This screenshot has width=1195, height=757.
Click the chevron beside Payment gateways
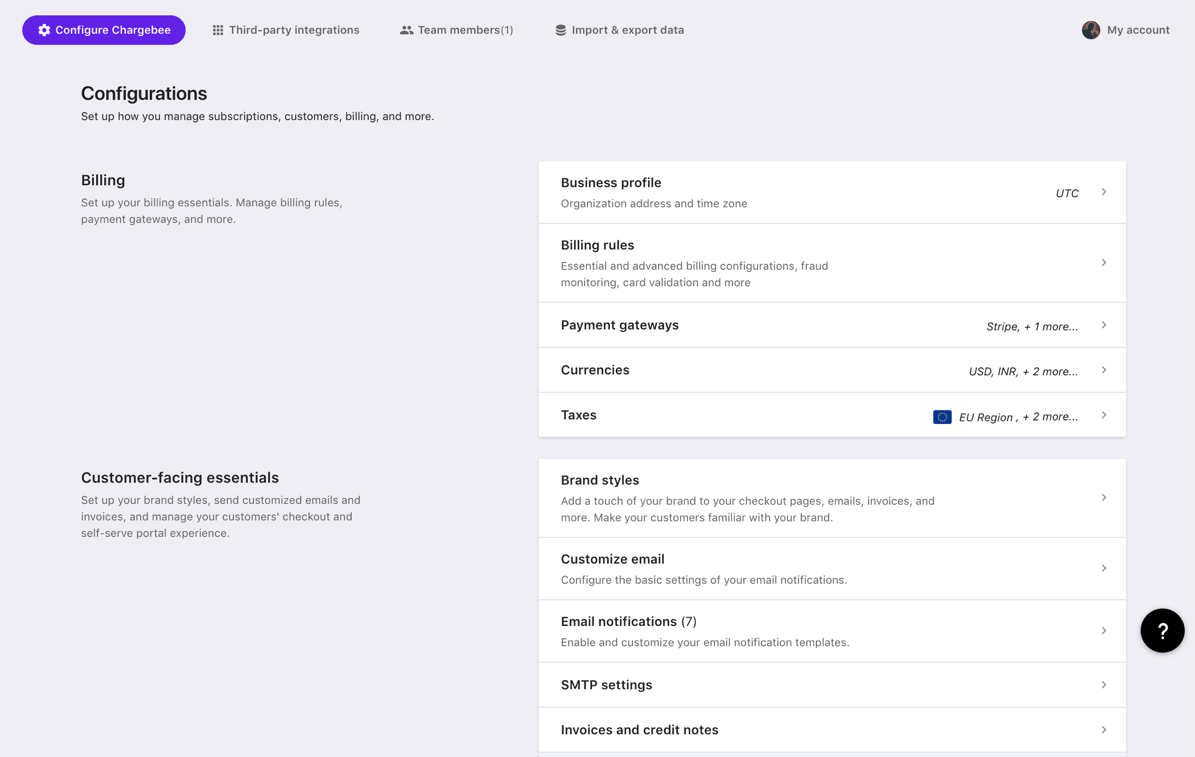[x=1104, y=325]
